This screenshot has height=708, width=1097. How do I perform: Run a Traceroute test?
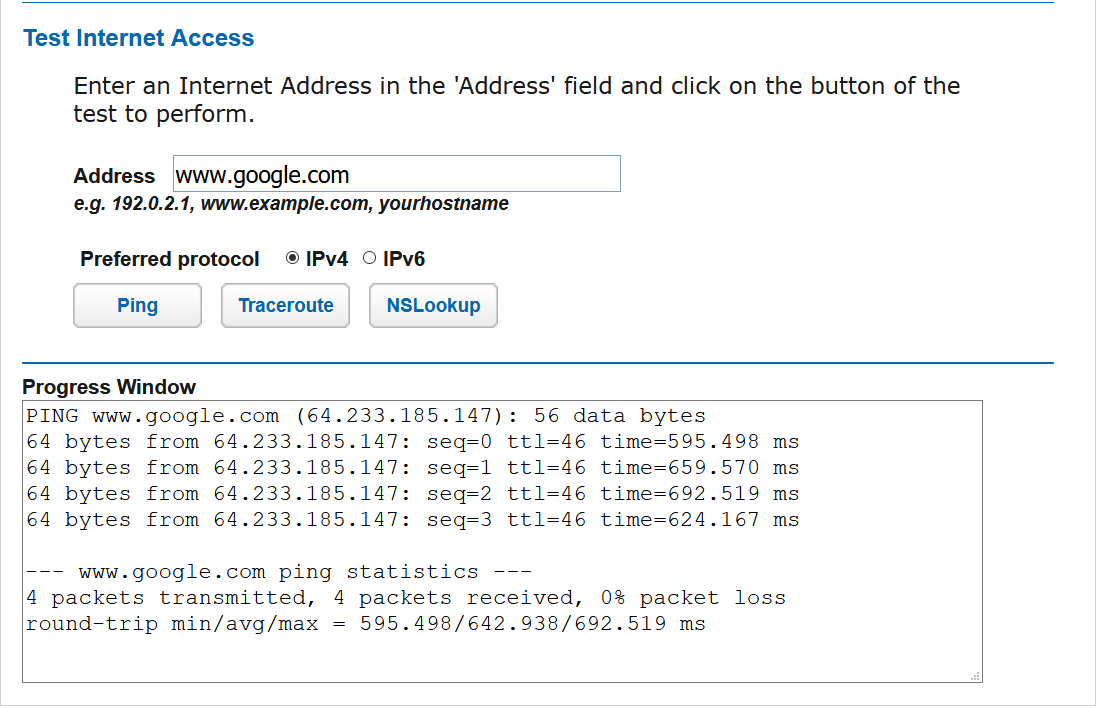tap(285, 306)
